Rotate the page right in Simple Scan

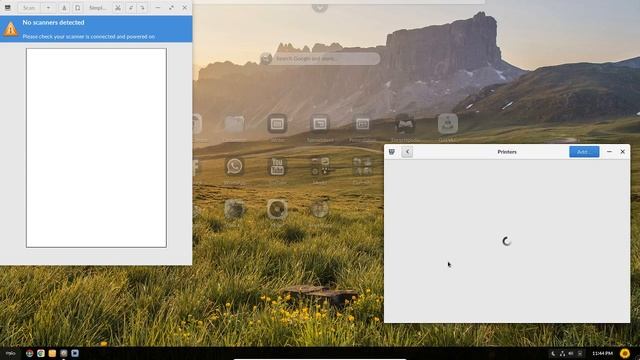[x=142, y=8]
